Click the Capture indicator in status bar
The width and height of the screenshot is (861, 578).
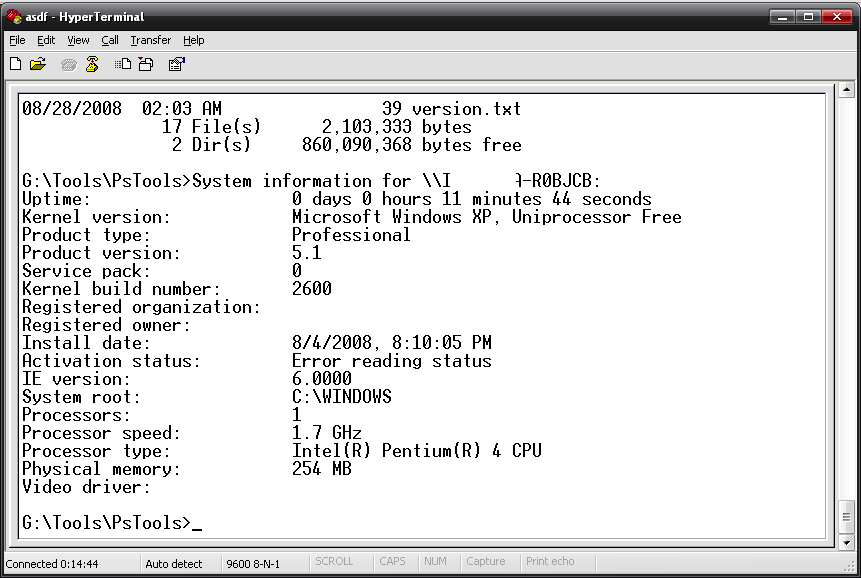point(486,562)
